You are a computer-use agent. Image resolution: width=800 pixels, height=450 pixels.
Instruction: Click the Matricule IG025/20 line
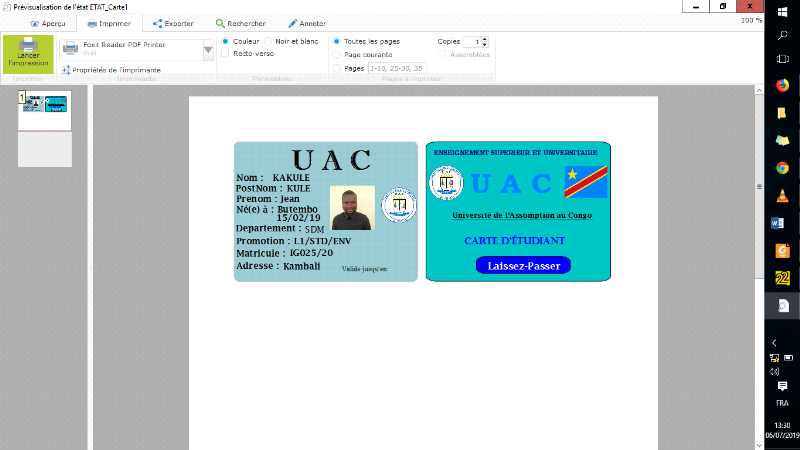(x=285, y=253)
